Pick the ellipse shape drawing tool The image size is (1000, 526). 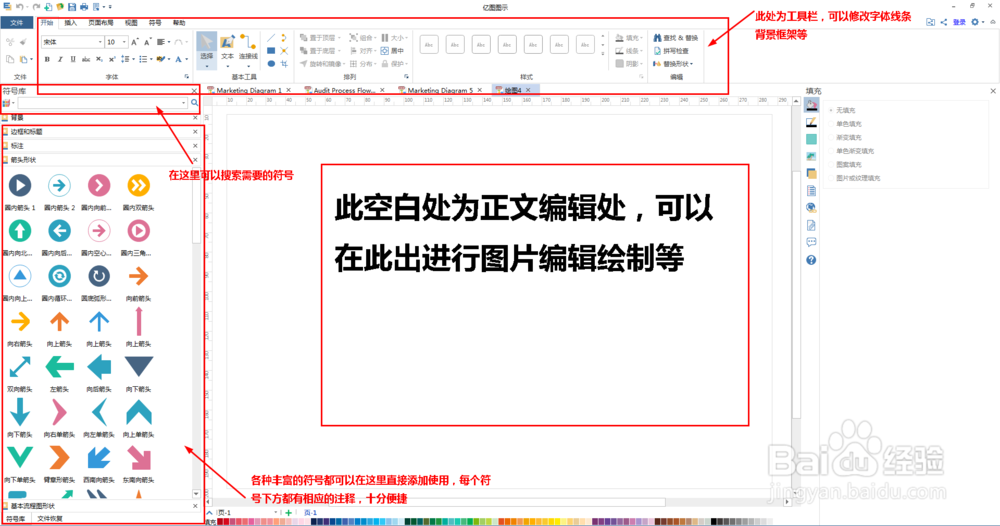(271, 64)
